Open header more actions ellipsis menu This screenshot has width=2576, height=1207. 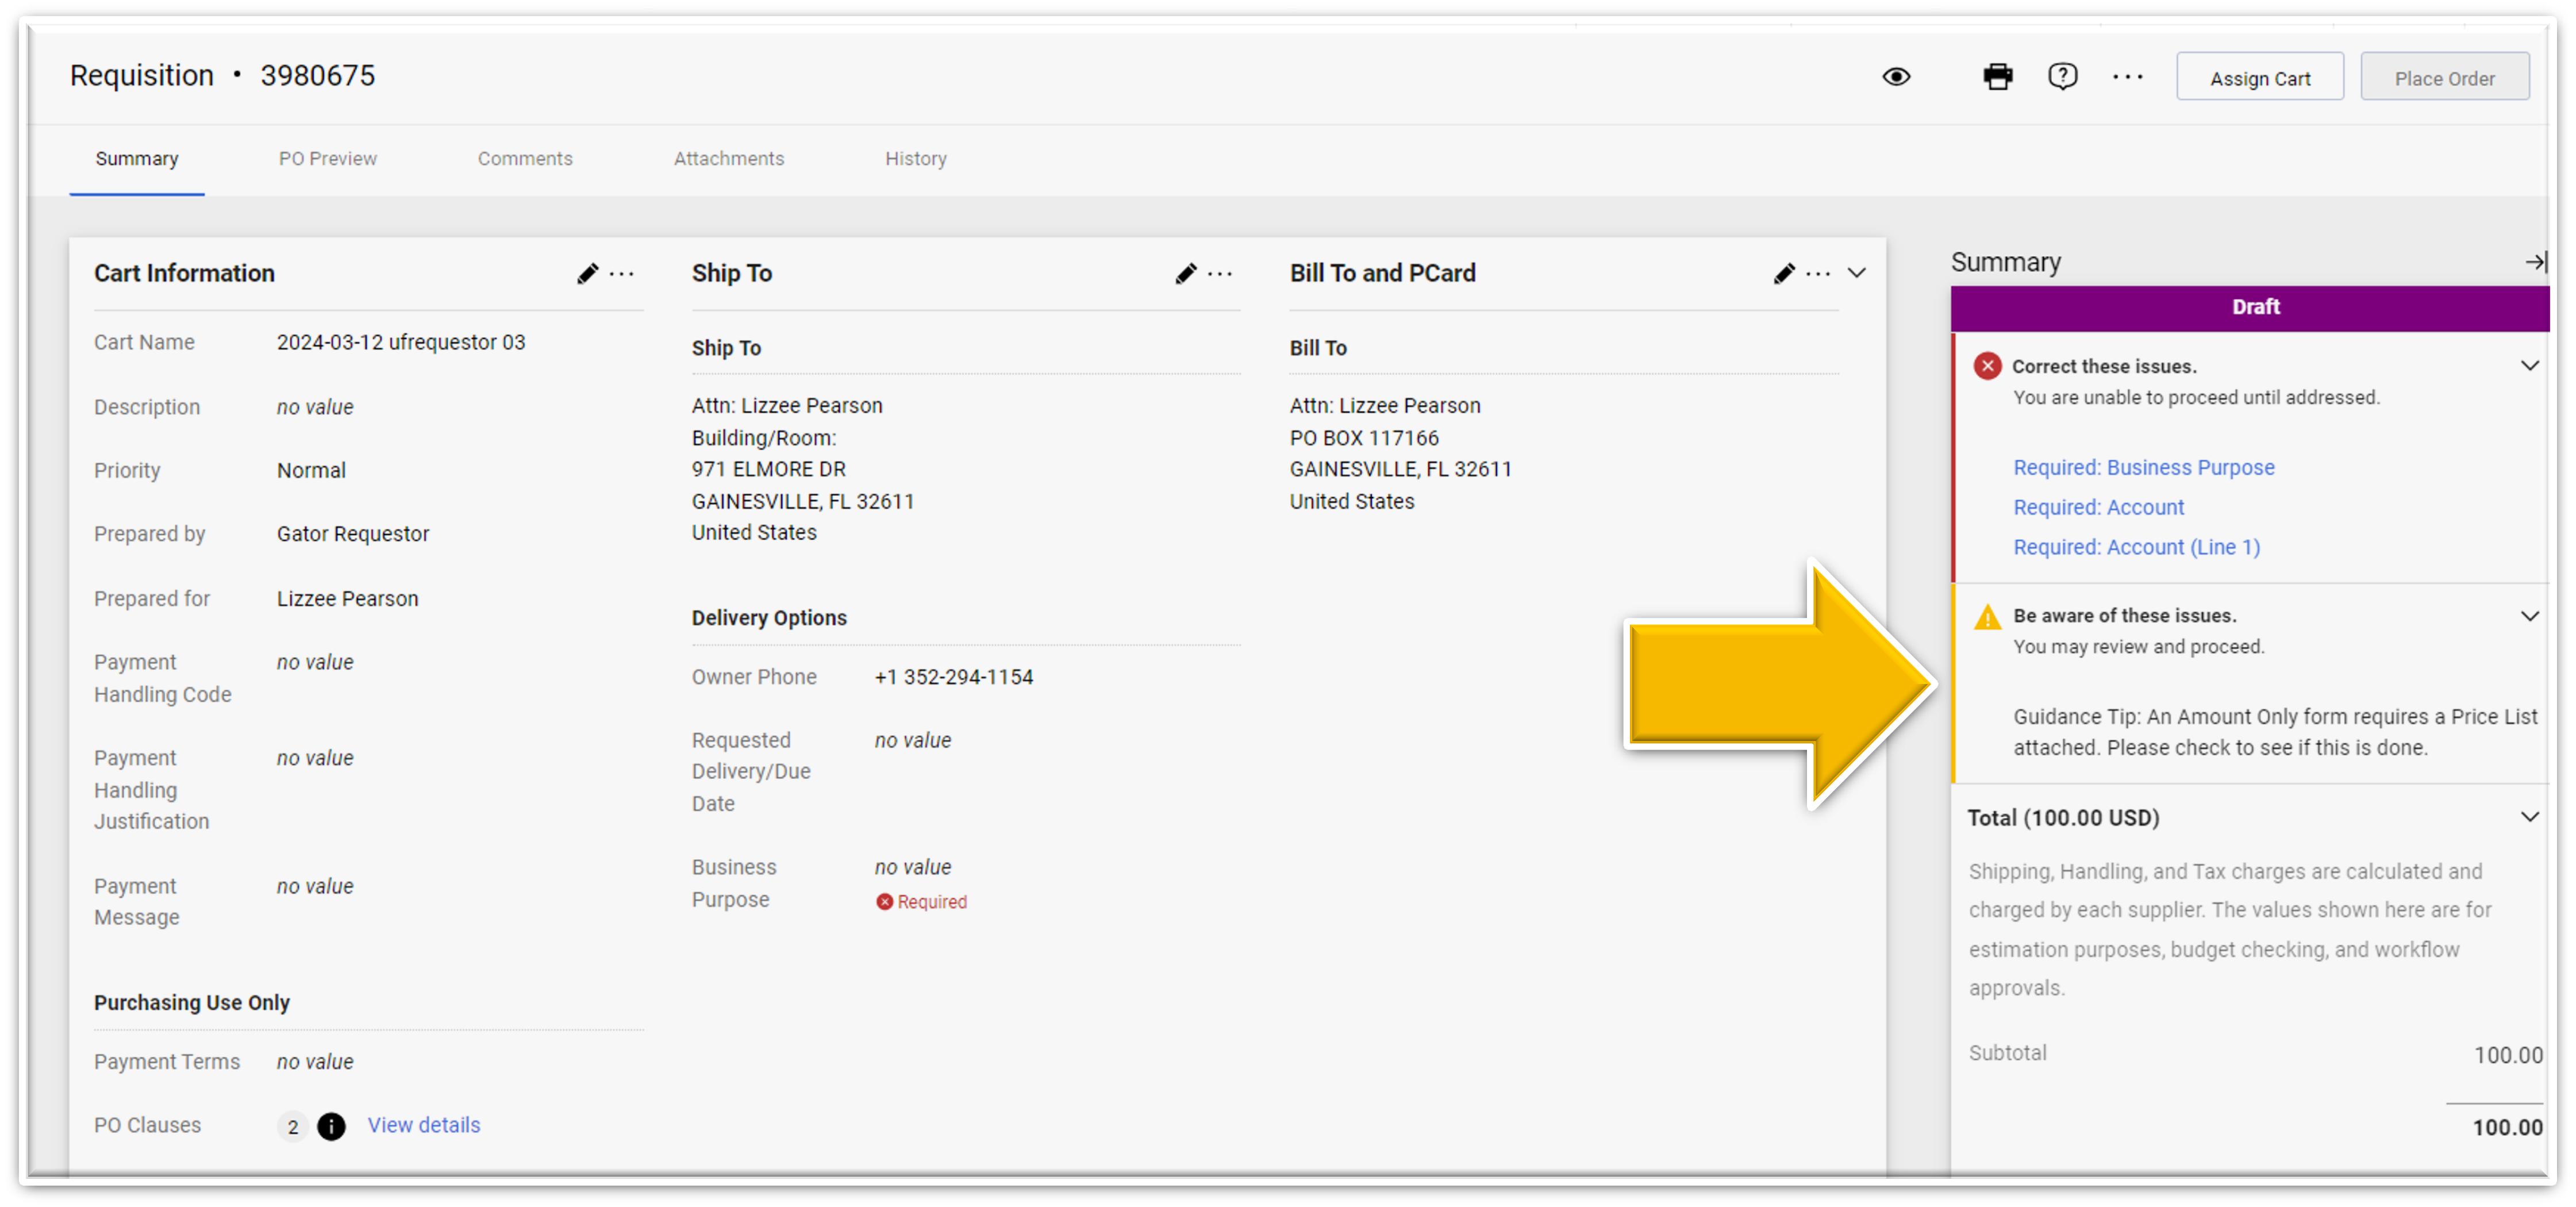pyautogui.click(x=2127, y=77)
